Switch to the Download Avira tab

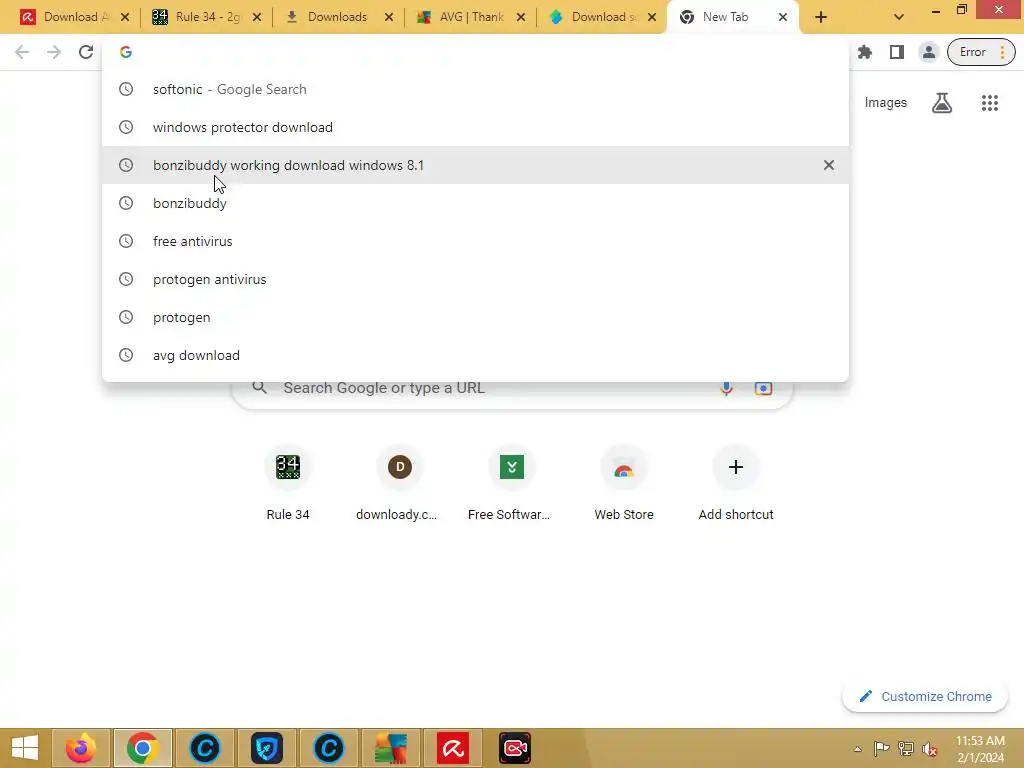(x=65, y=17)
